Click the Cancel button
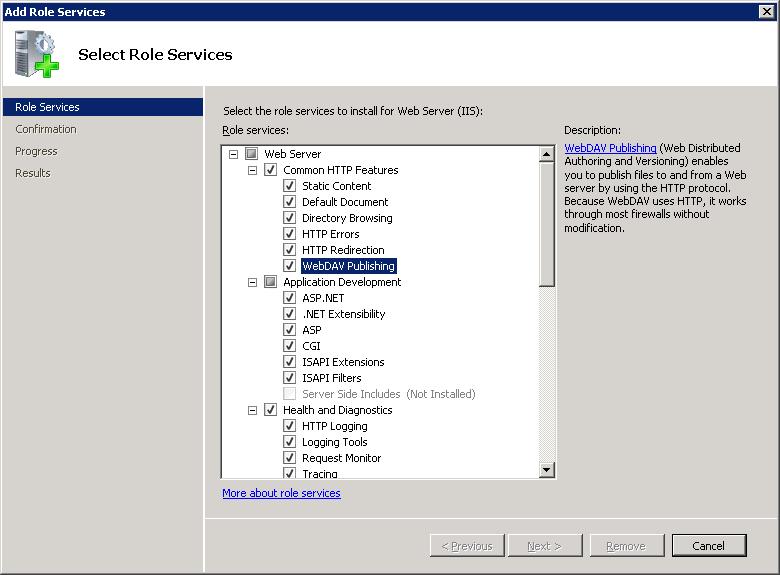This screenshot has height=575, width=780. [x=708, y=546]
